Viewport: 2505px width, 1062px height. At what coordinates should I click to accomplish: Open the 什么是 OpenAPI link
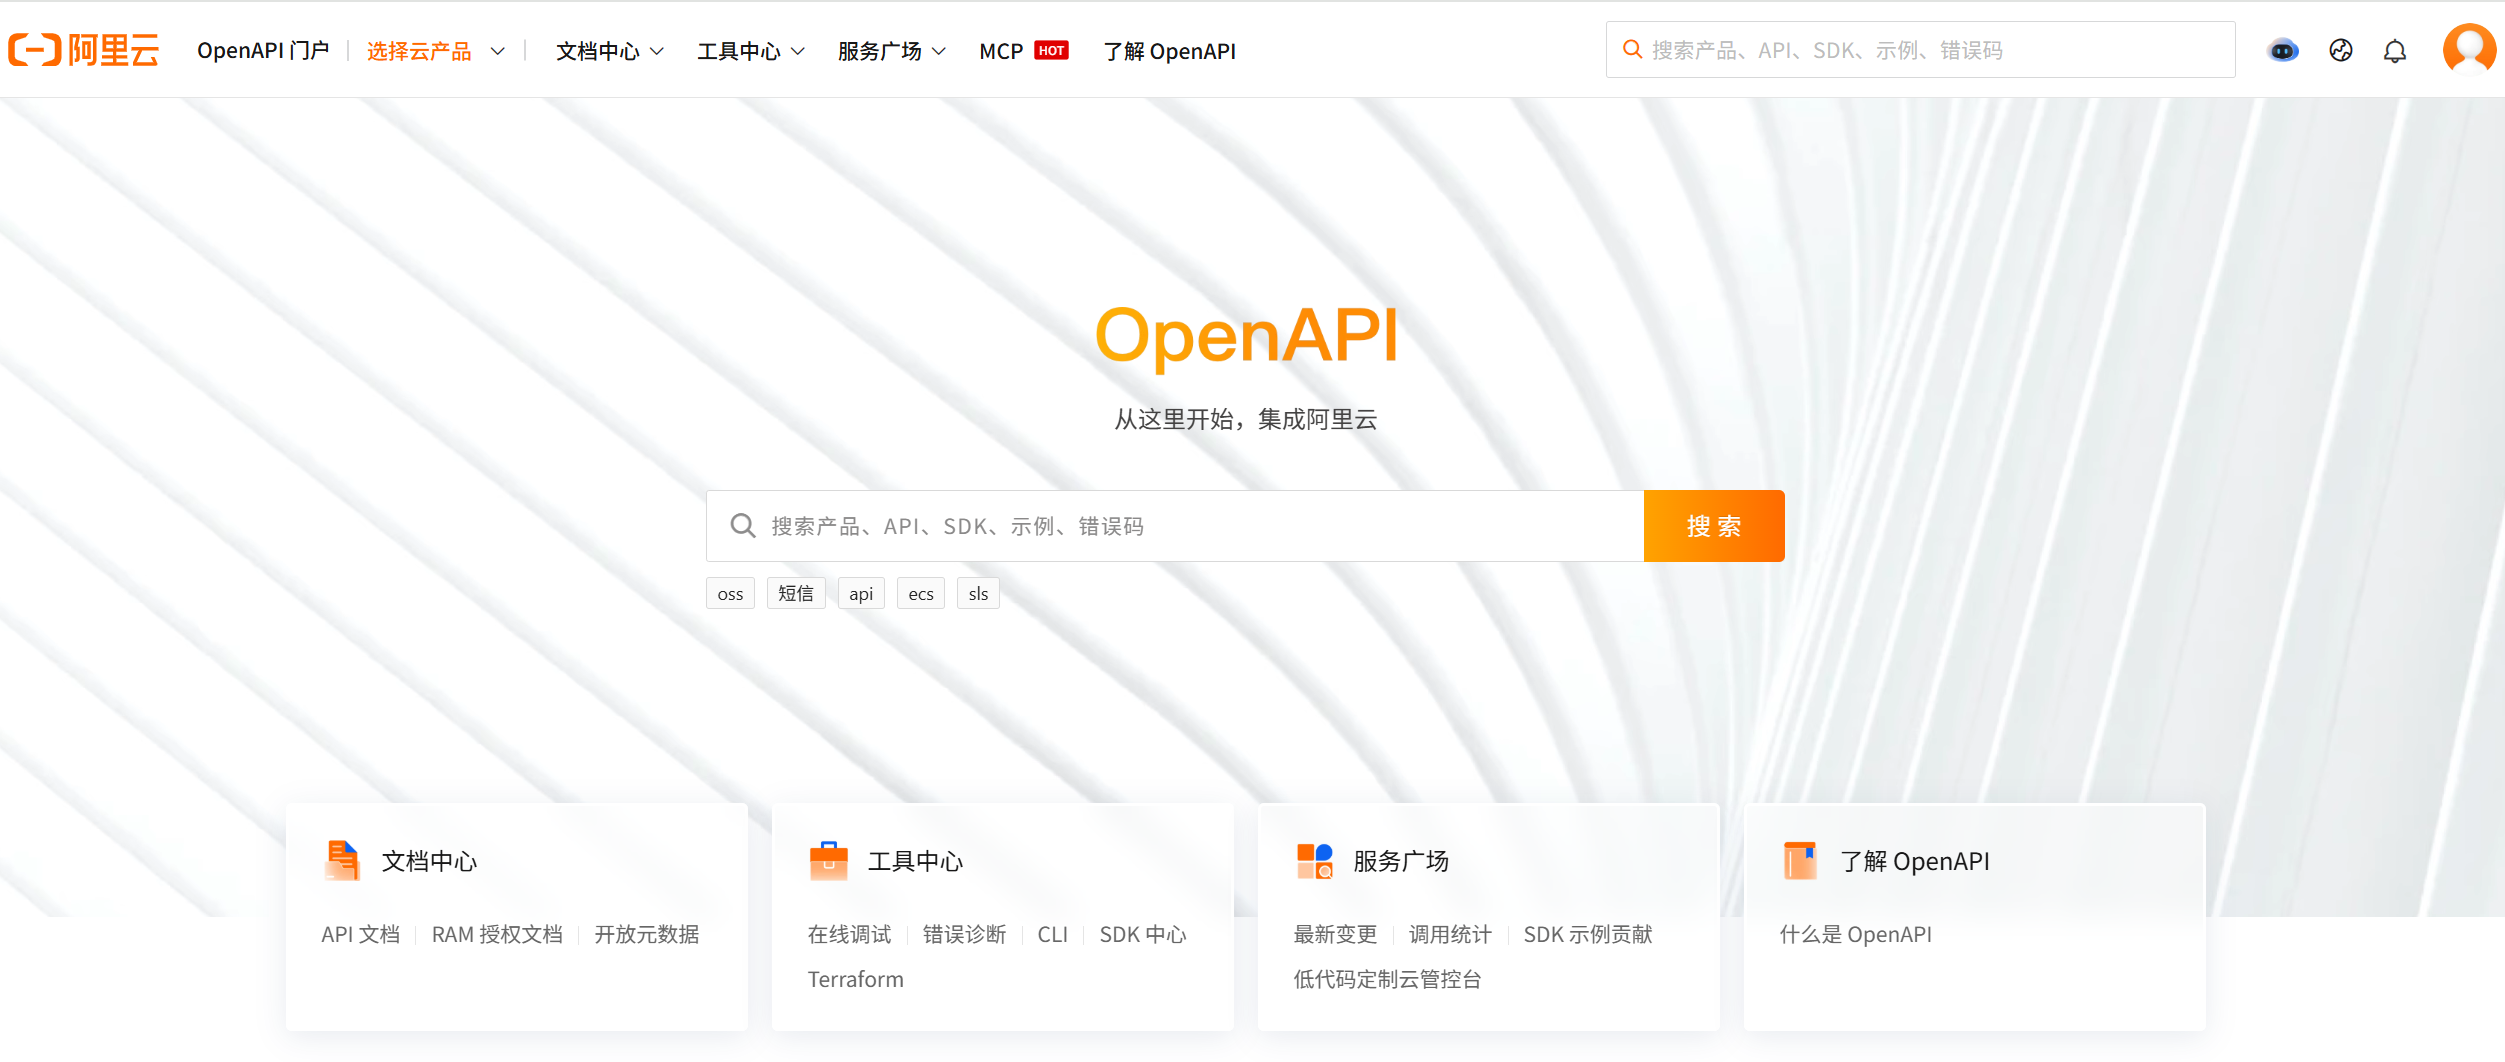click(1856, 934)
